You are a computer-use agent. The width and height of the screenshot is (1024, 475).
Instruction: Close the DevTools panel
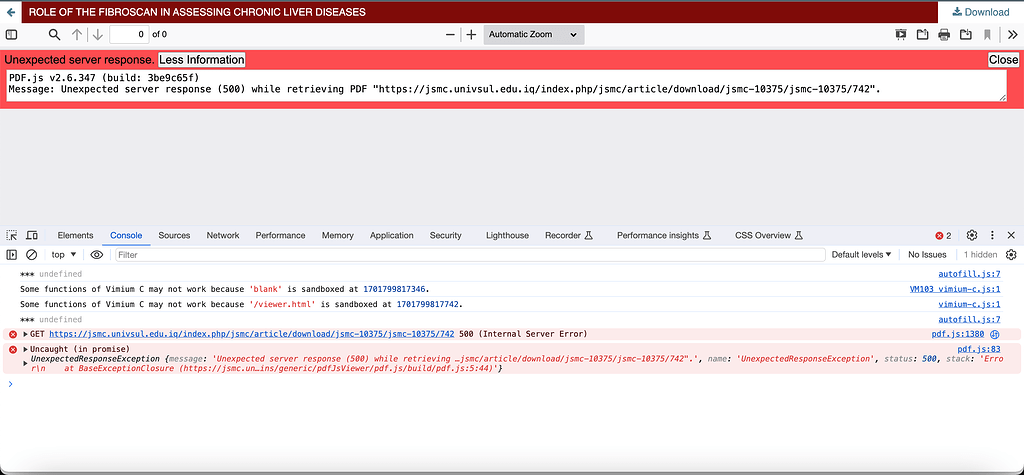tap(1011, 235)
